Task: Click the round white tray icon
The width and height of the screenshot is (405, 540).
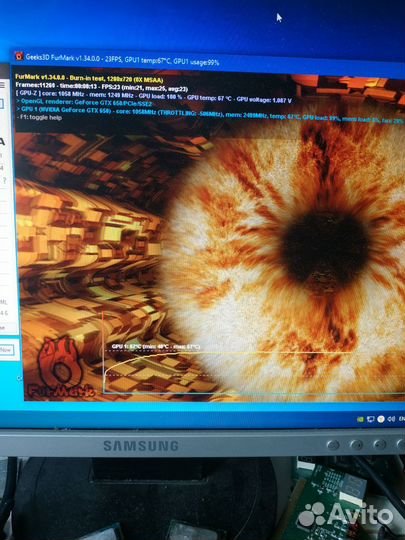Action: [381, 419]
